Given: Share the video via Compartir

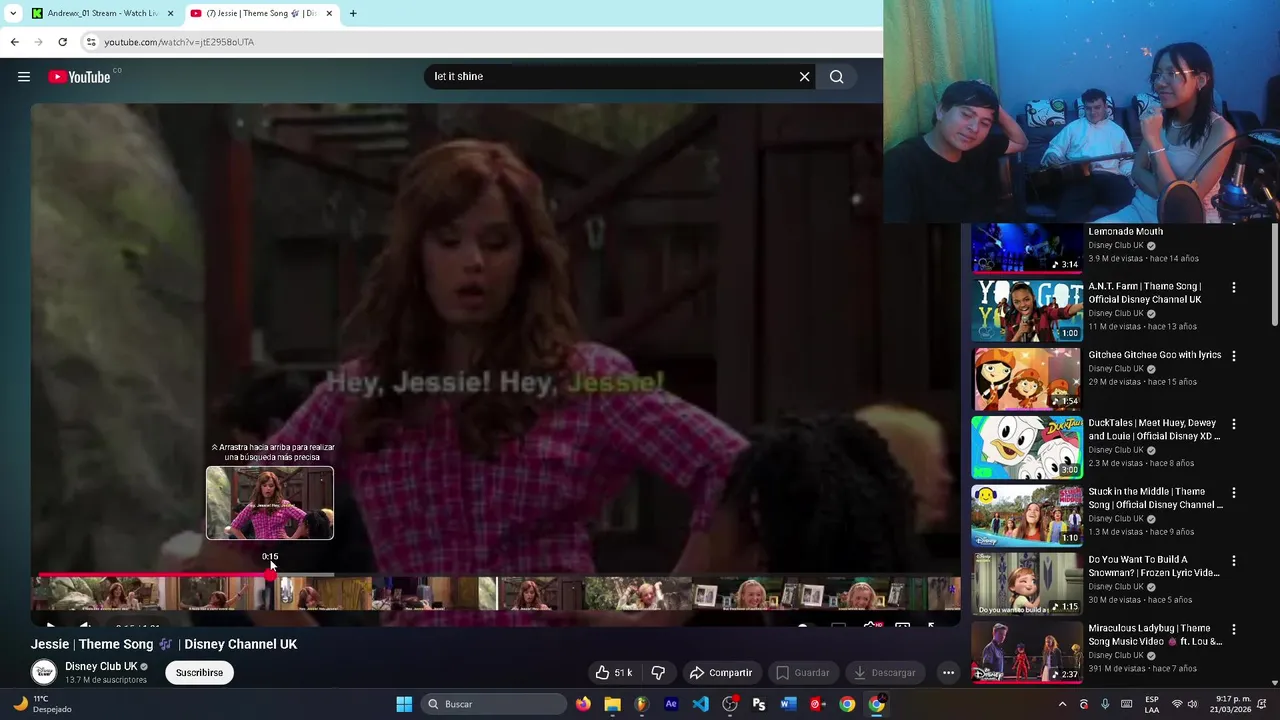Looking at the screenshot, I should click(721, 673).
